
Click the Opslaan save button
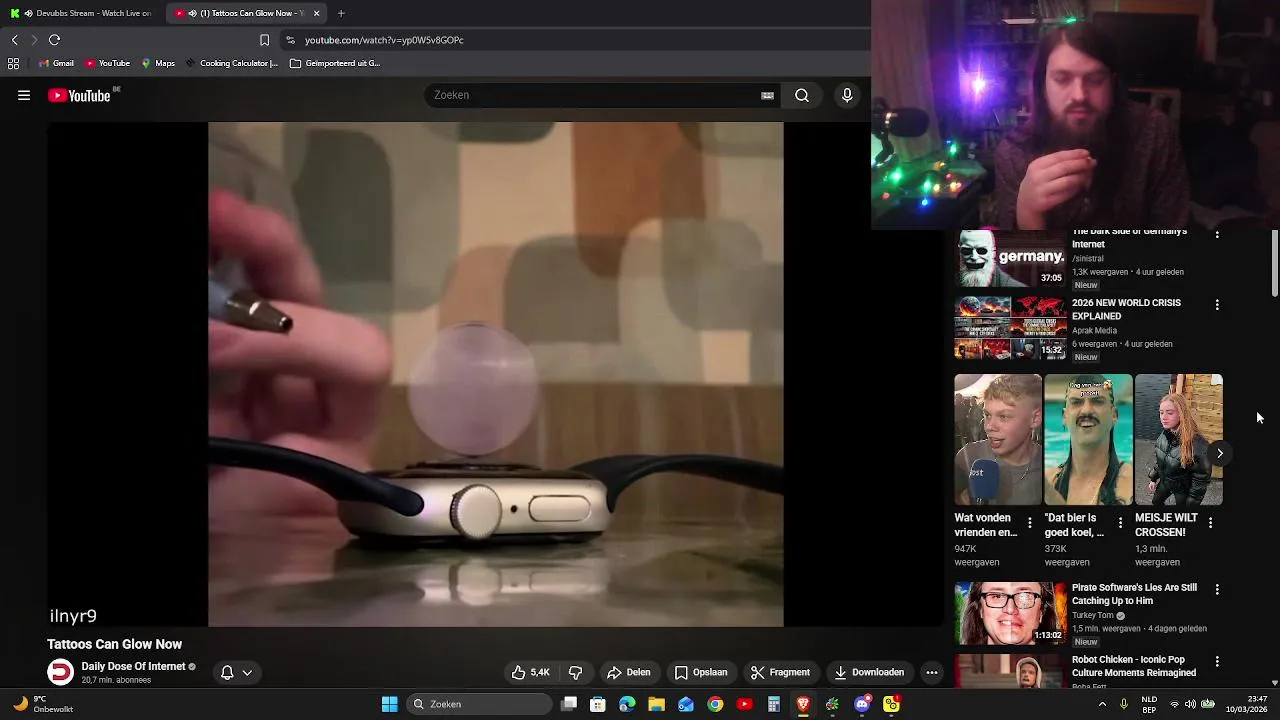click(700, 672)
